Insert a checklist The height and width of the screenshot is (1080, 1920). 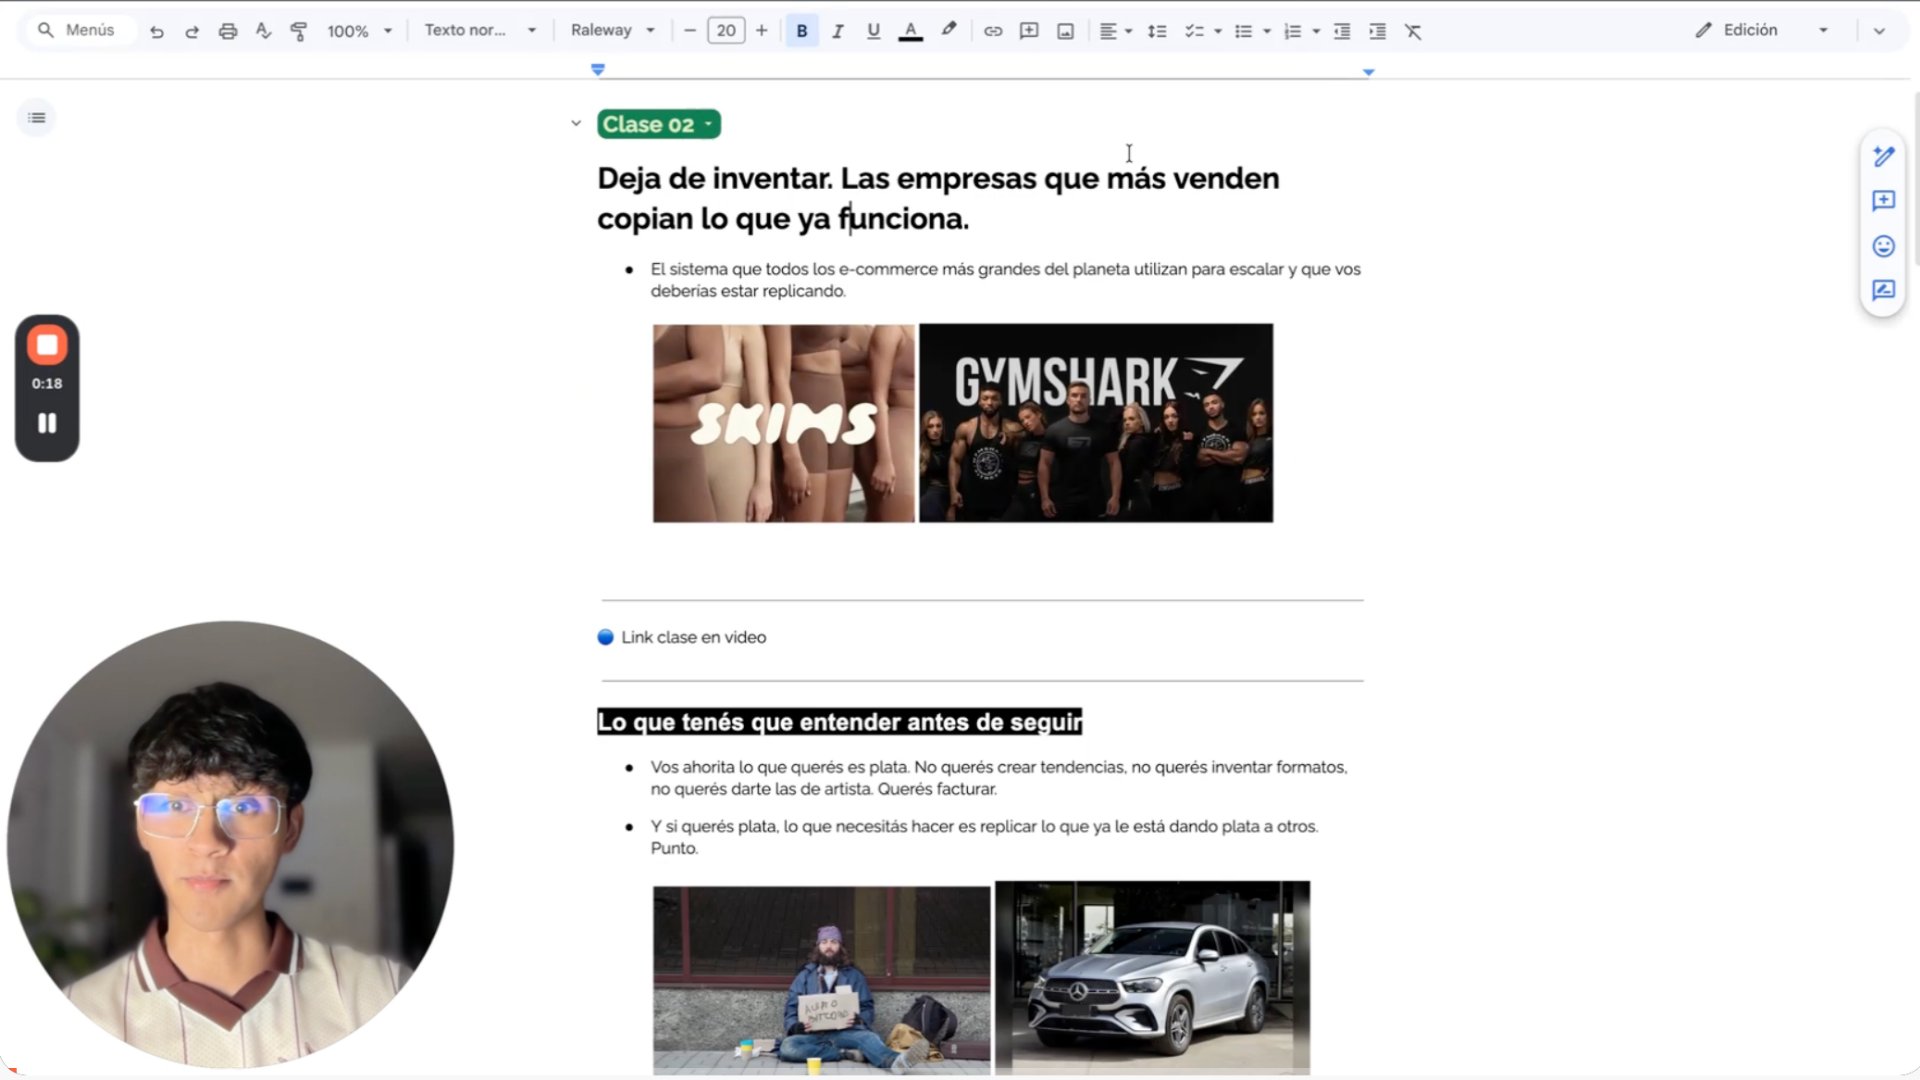click(1193, 31)
